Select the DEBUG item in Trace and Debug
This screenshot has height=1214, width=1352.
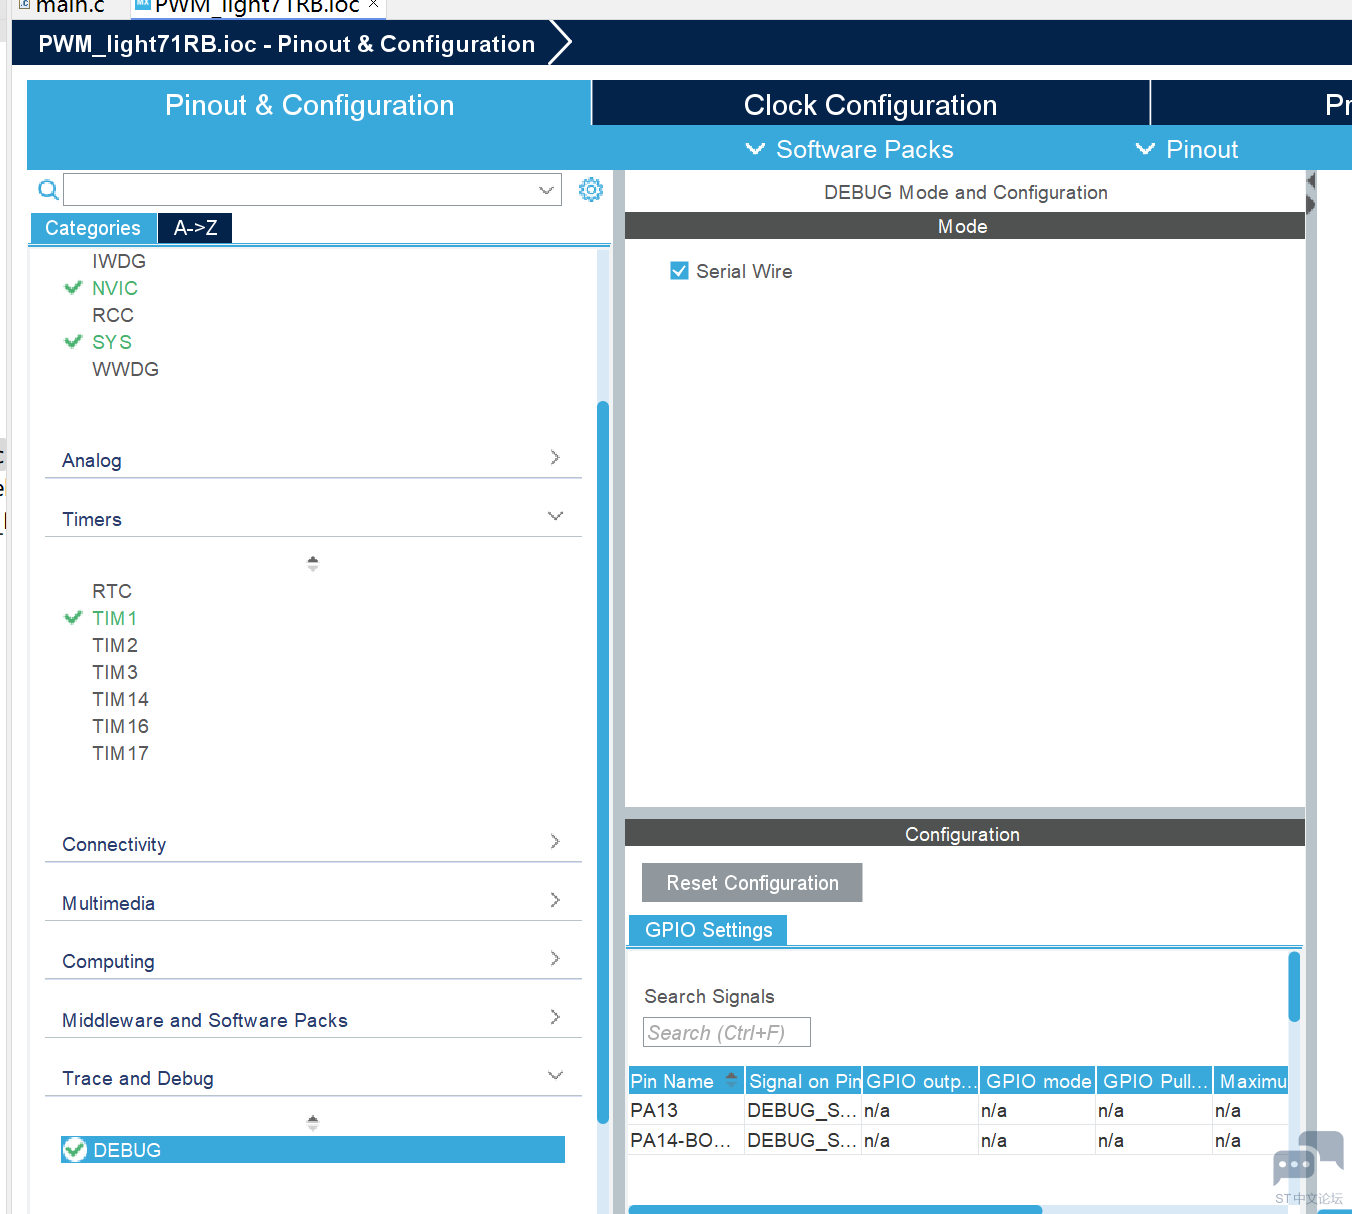(127, 1150)
